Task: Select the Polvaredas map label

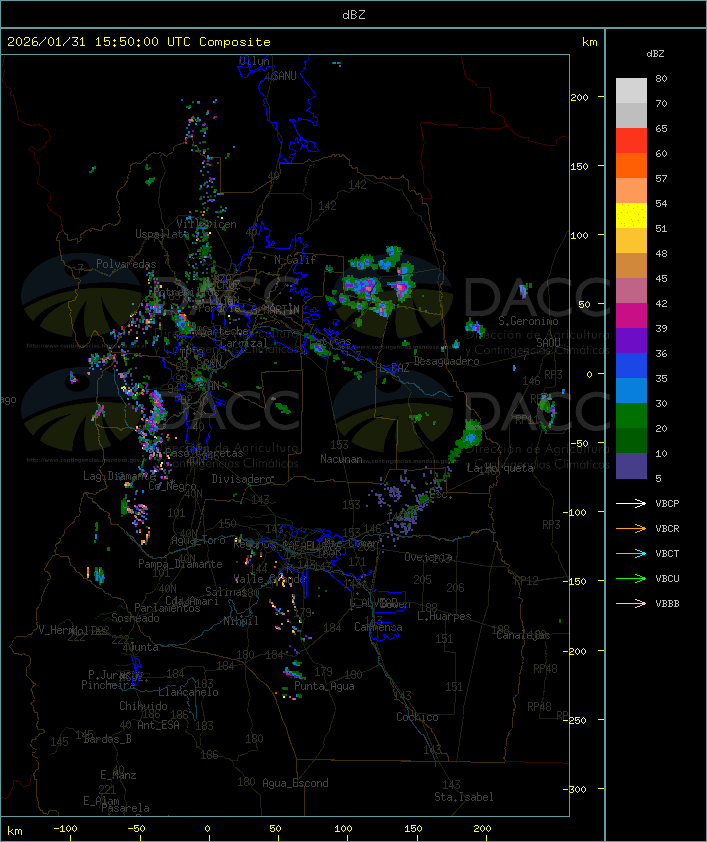Action: click(126, 264)
